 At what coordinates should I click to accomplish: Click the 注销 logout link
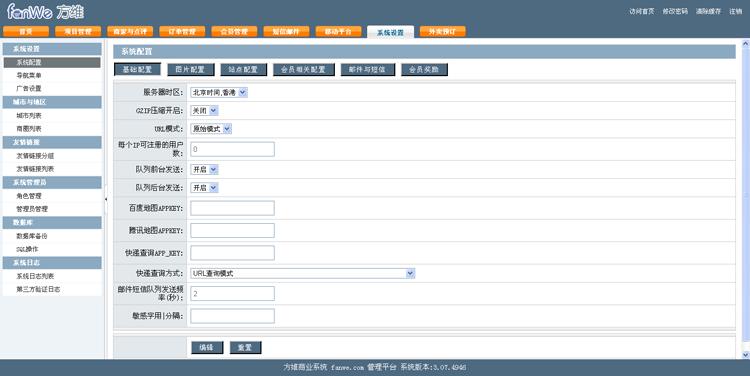[736, 11]
